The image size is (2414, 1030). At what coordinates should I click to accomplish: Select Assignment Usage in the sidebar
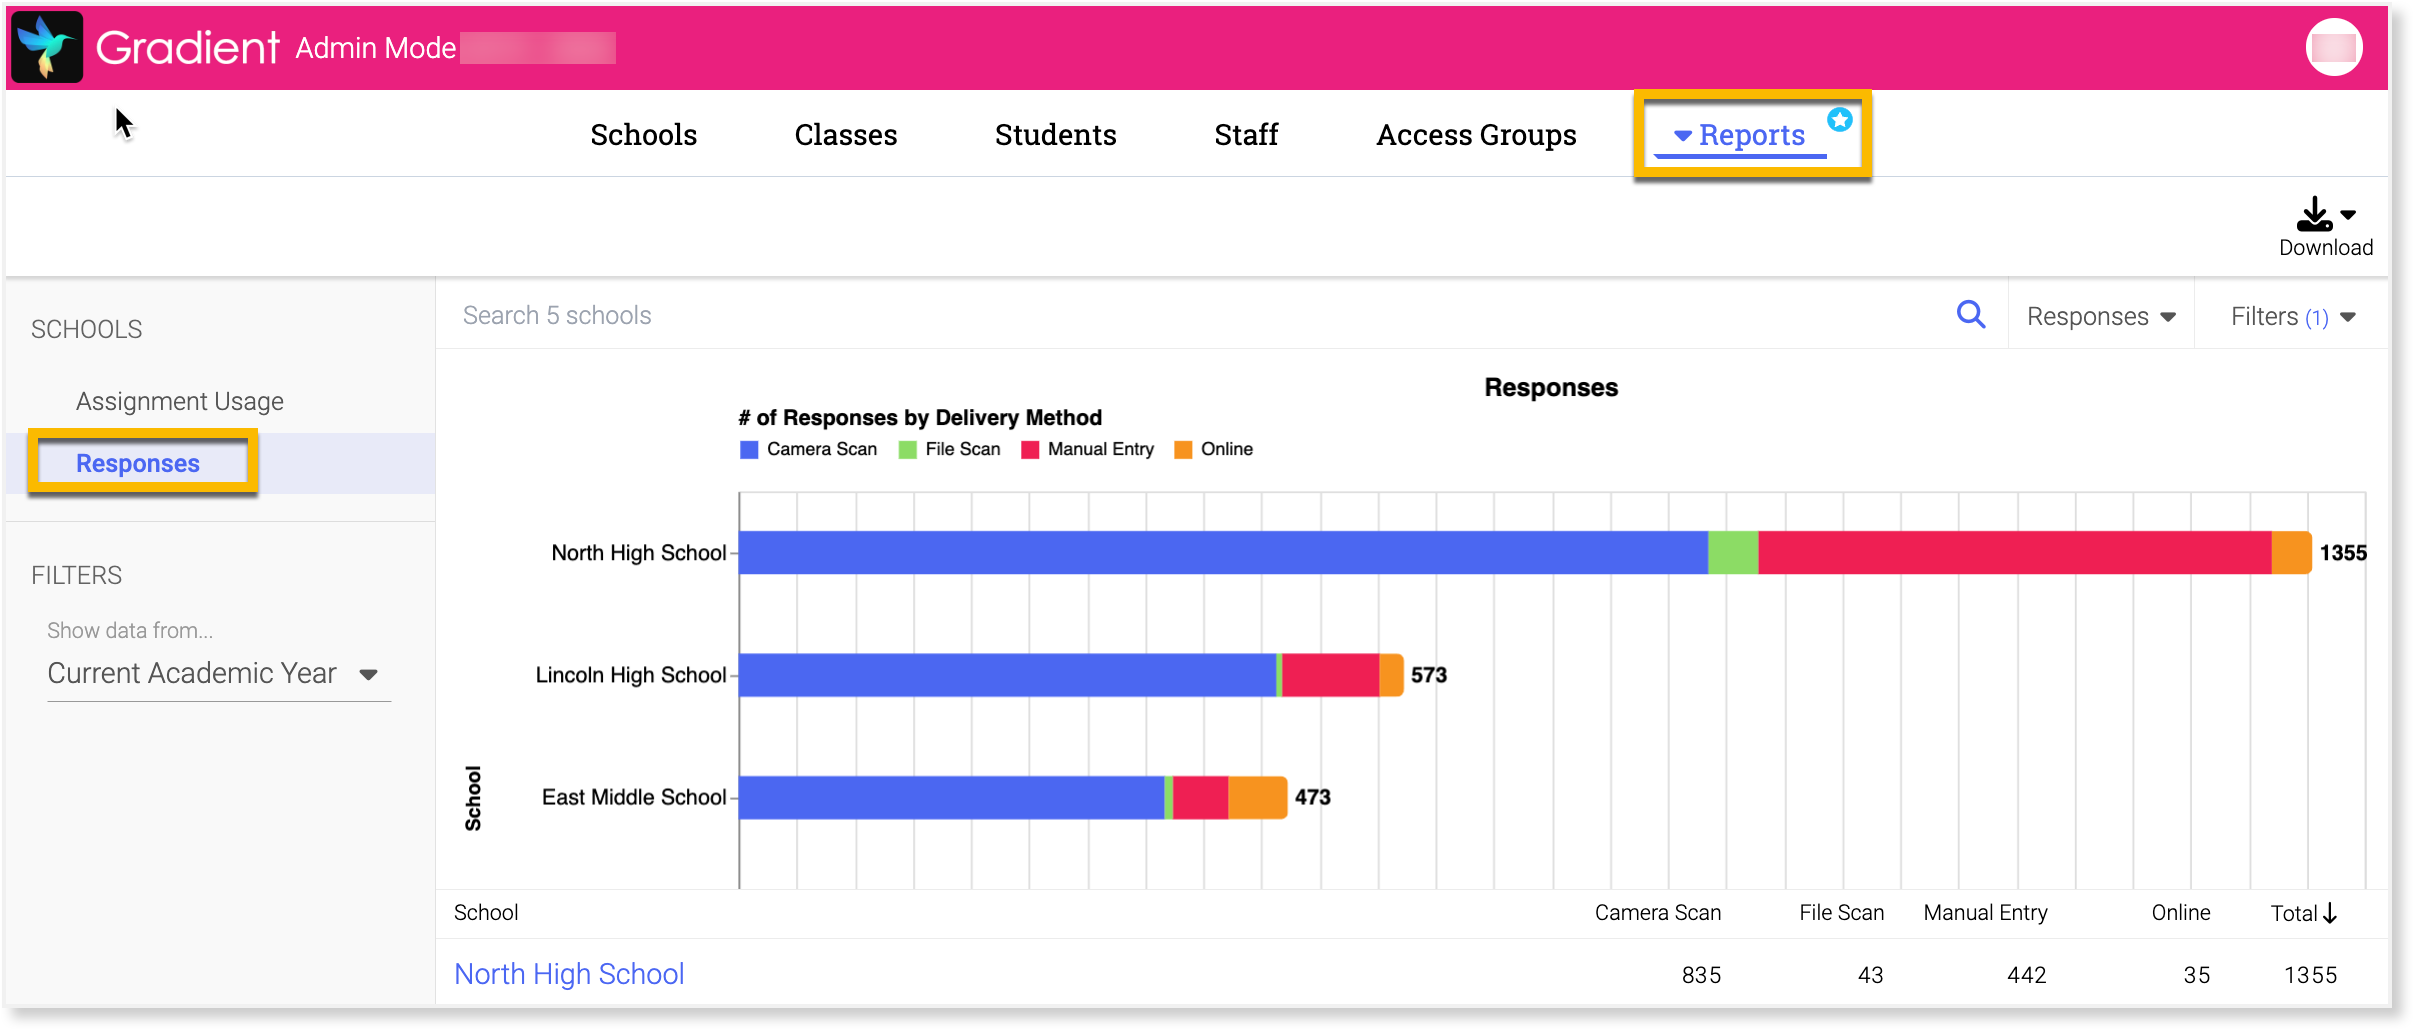click(x=180, y=401)
